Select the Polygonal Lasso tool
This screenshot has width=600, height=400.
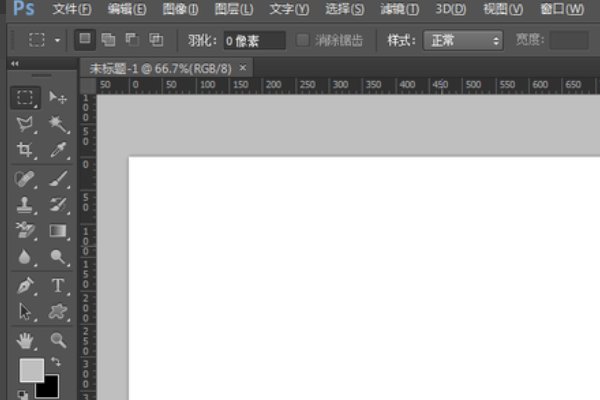tap(25, 124)
